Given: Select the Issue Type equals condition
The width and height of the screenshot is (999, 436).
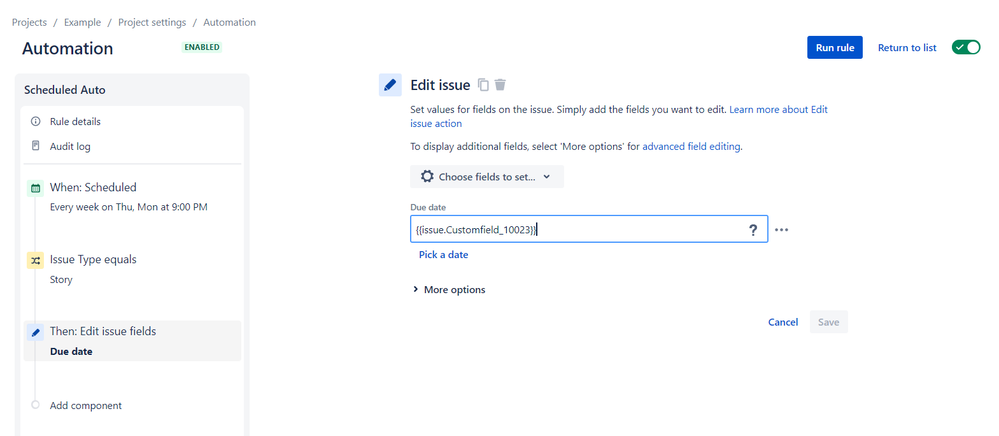Looking at the screenshot, I should tap(93, 259).
